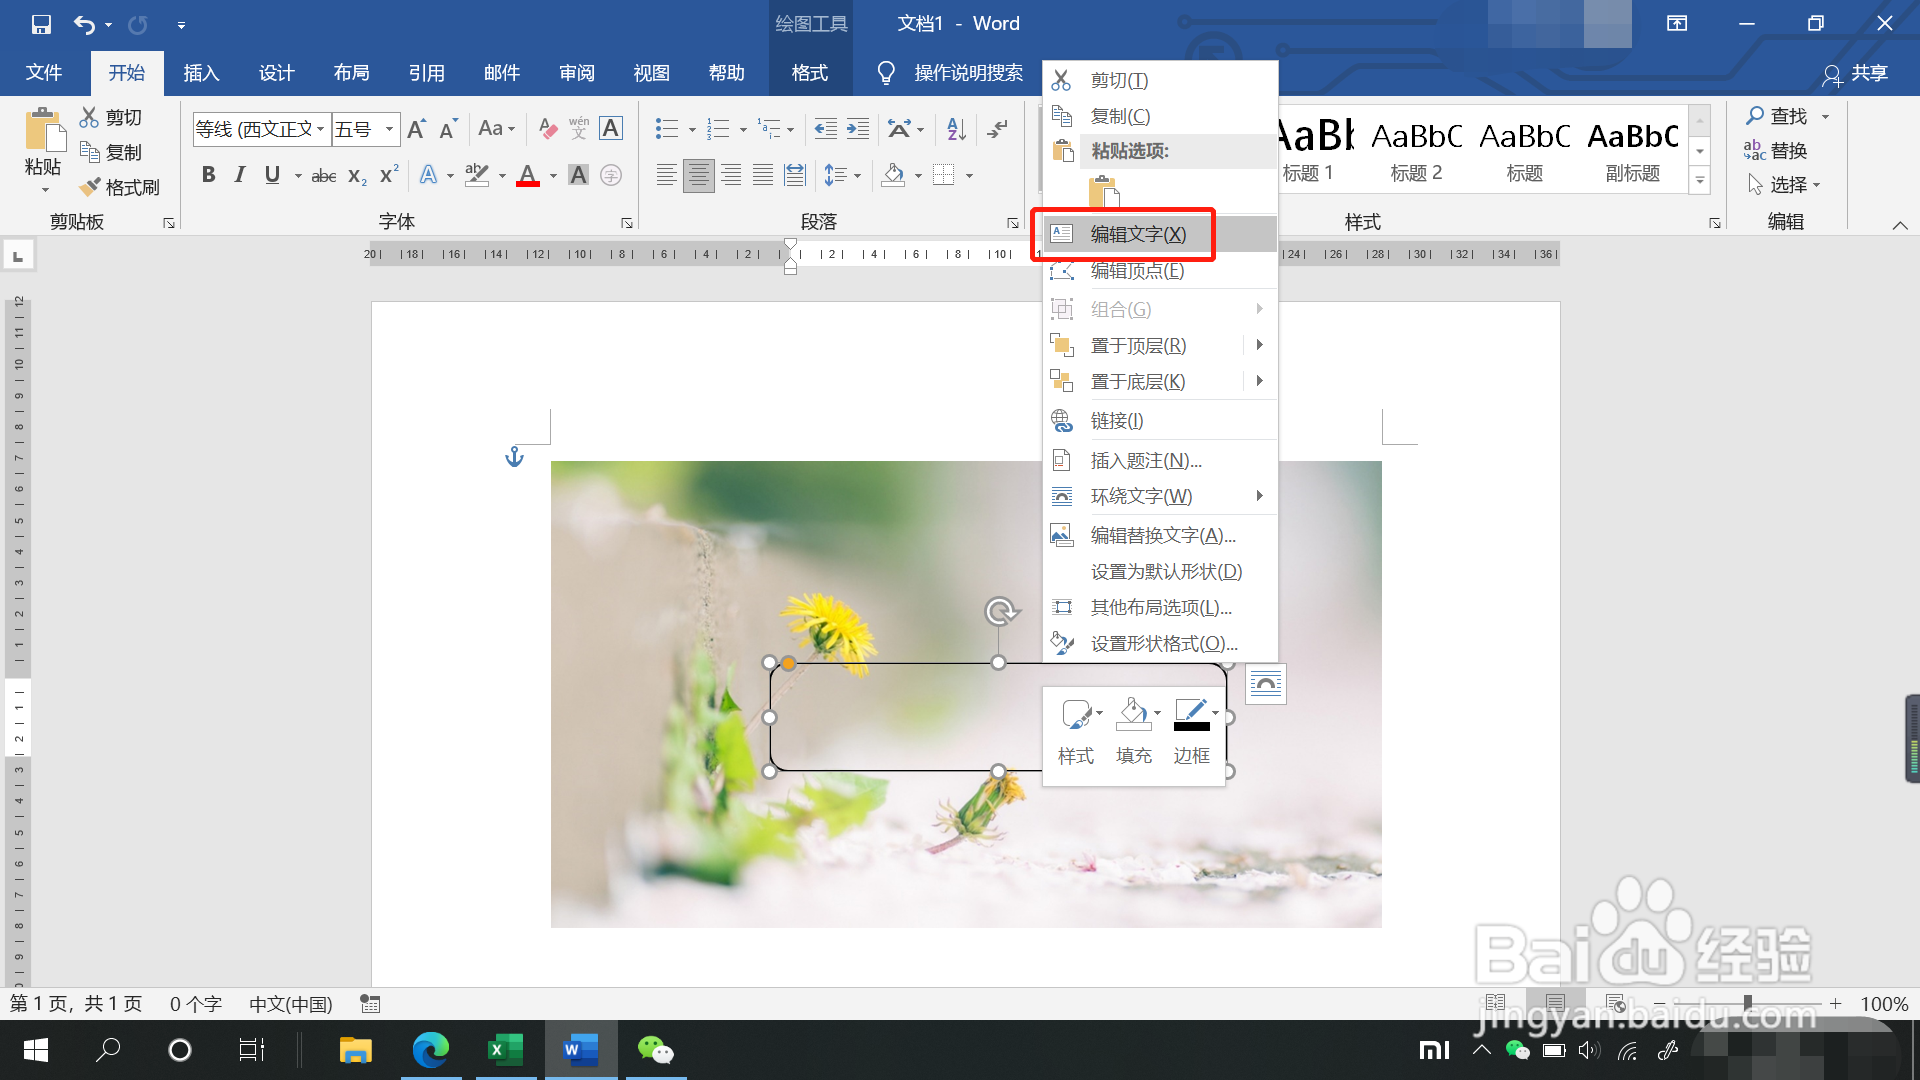The height and width of the screenshot is (1080, 1920).
Task: Click the Increase Font Size icon
Action: click(x=417, y=129)
